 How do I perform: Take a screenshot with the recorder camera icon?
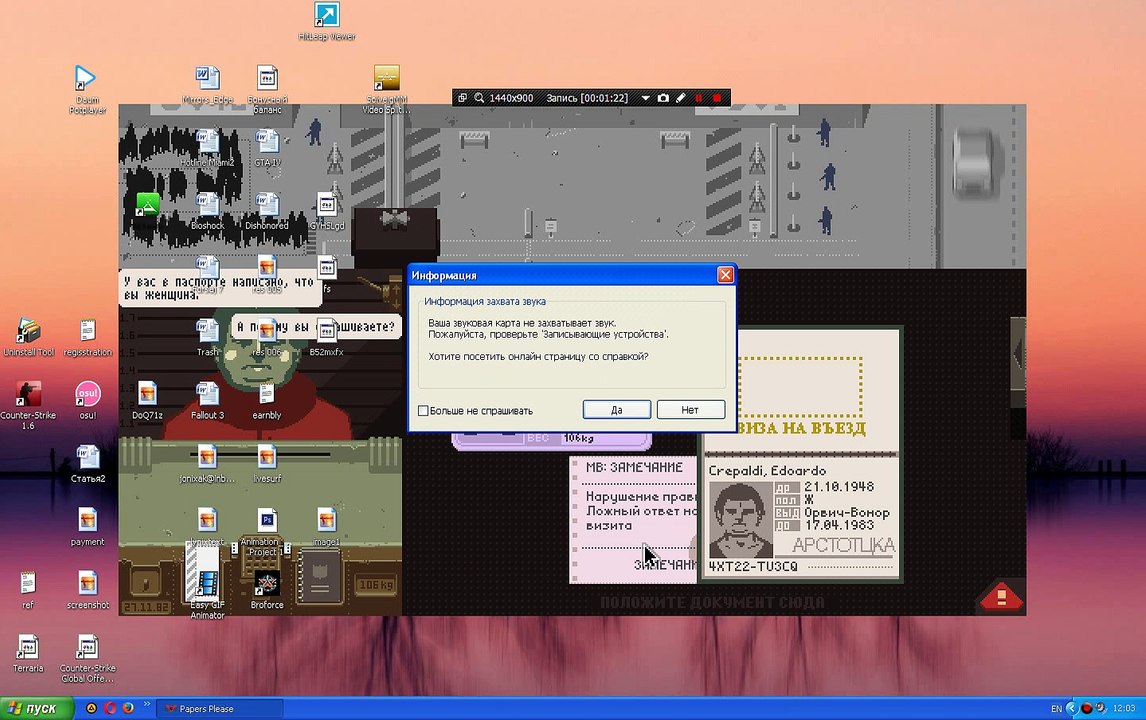[x=663, y=98]
